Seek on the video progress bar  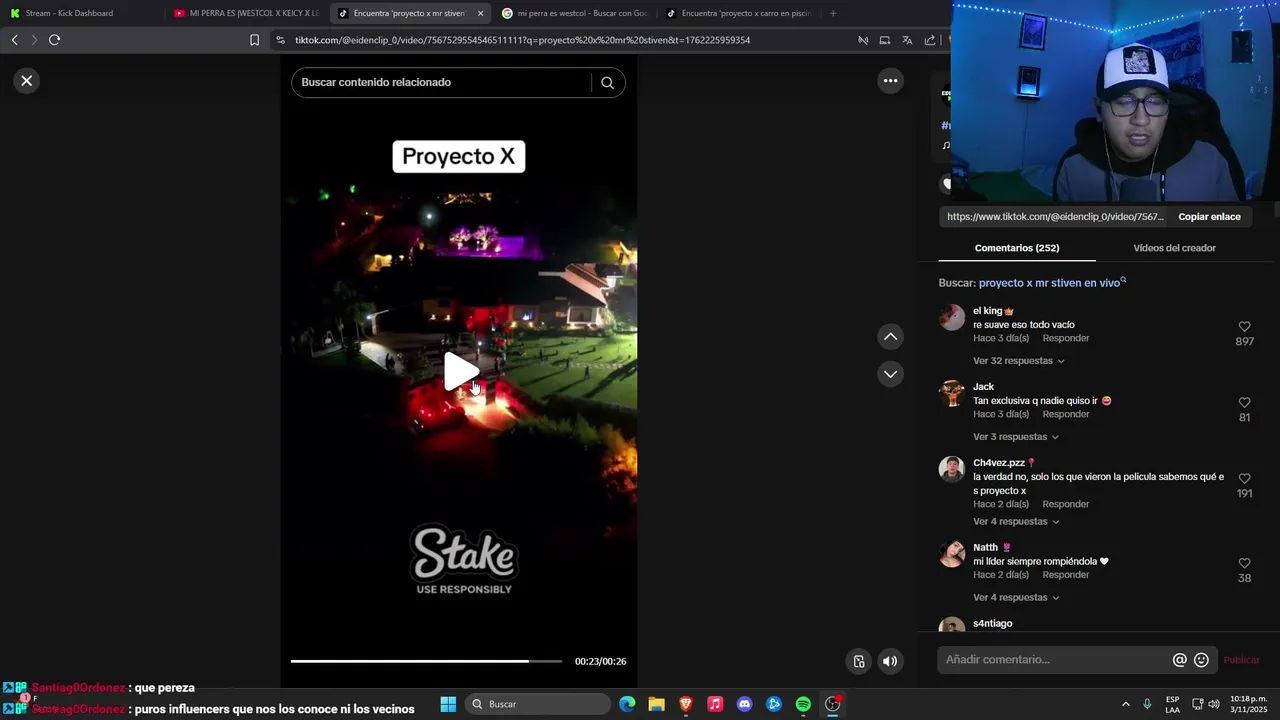(426, 661)
